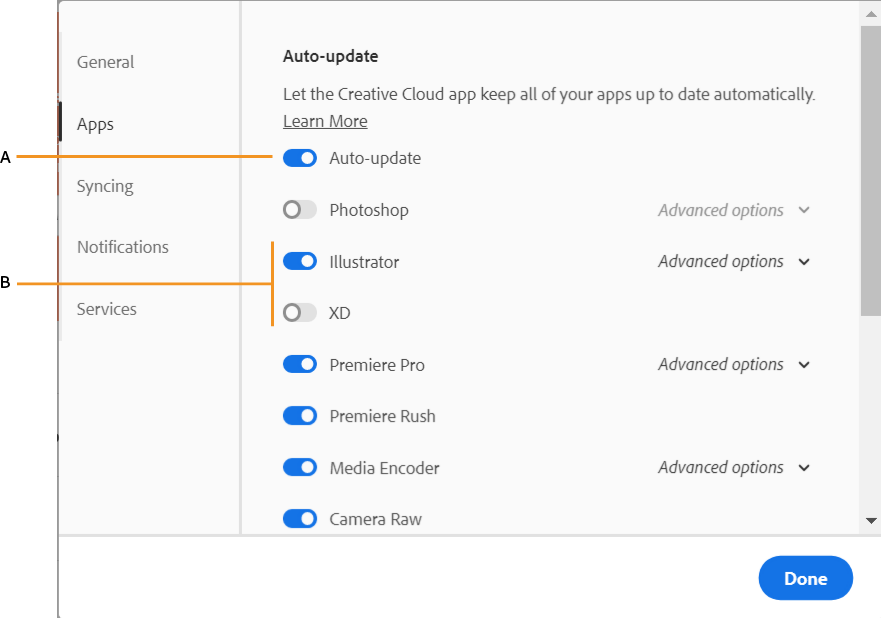The height and width of the screenshot is (618, 881).
Task: Turn off Camera Raw auto-update
Action: [x=300, y=519]
